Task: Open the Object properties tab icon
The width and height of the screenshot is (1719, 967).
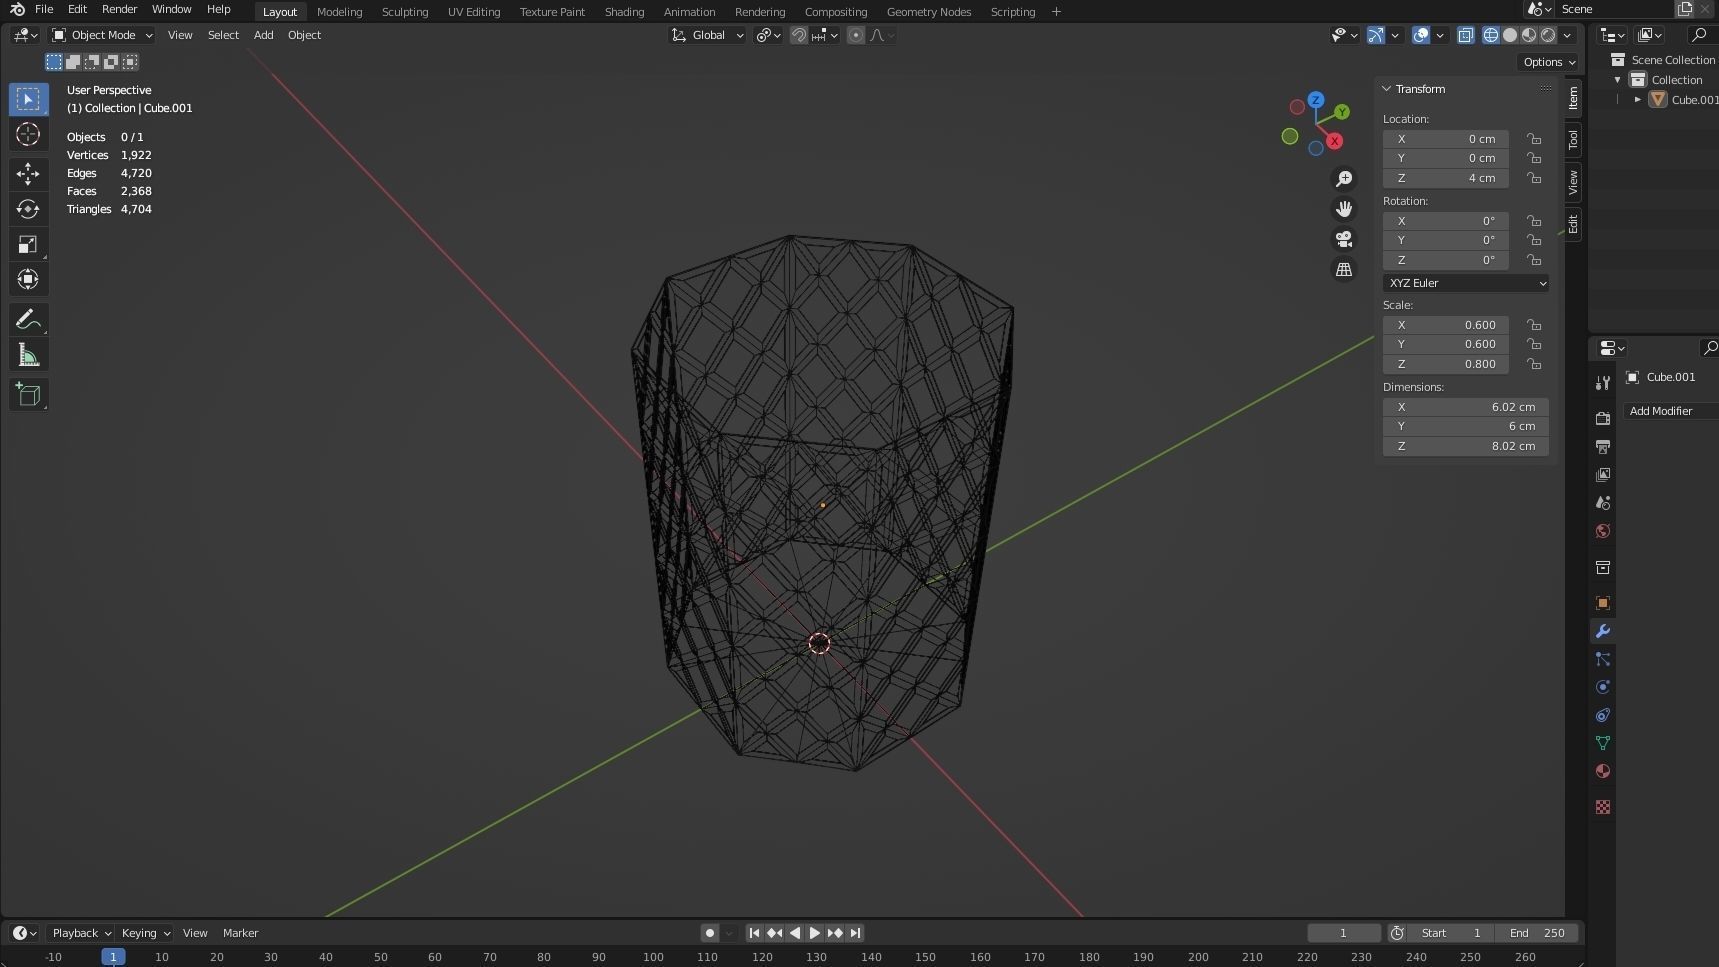Action: pyautogui.click(x=1603, y=603)
